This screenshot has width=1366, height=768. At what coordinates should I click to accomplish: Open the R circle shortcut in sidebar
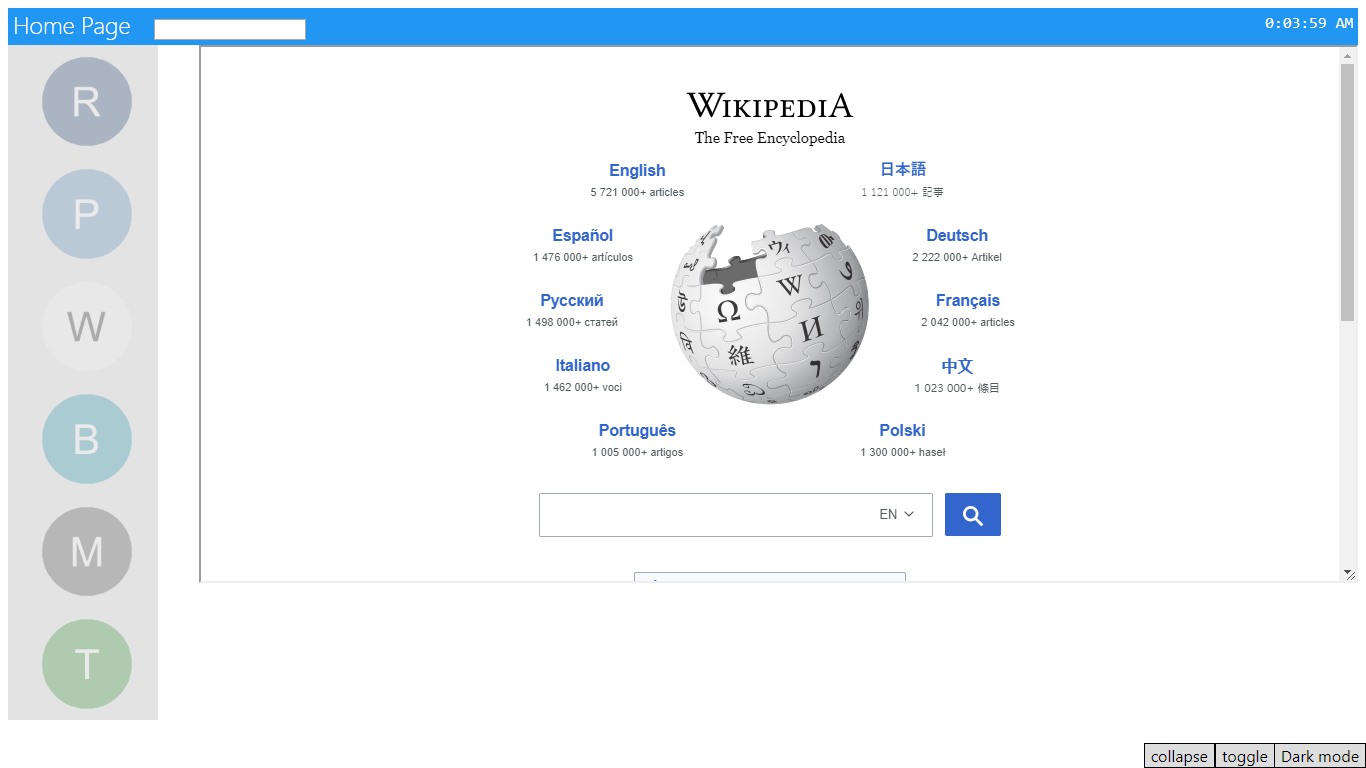click(x=87, y=102)
